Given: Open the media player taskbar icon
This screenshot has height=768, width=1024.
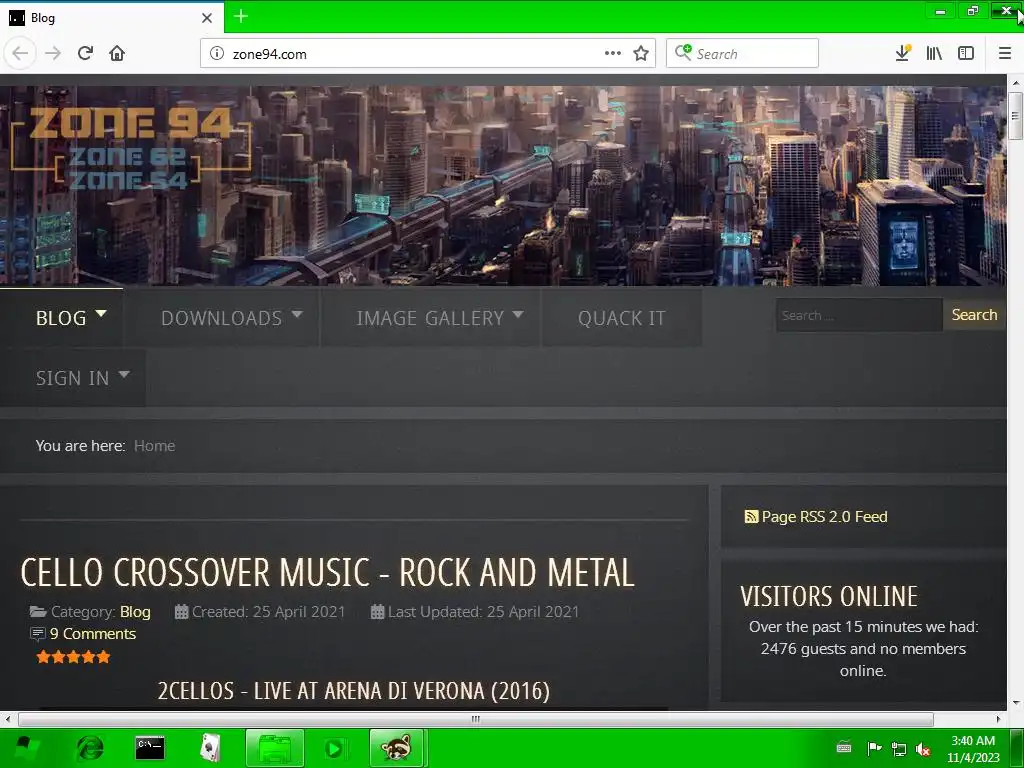Looking at the screenshot, I should 335,748.
